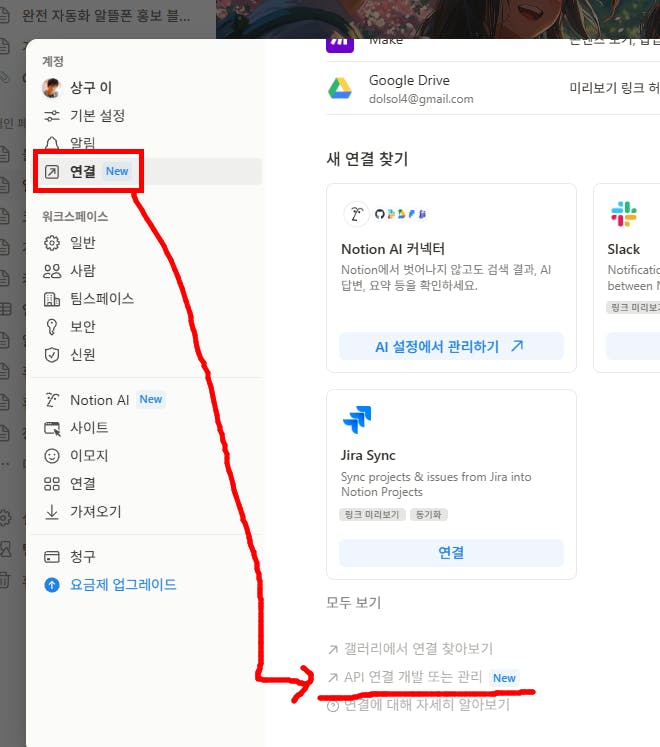Open 완전 자동화 알뜰폰 홍보 page behind dialog
This screenshot has width=660, height=747.
(x=106, y=17)
